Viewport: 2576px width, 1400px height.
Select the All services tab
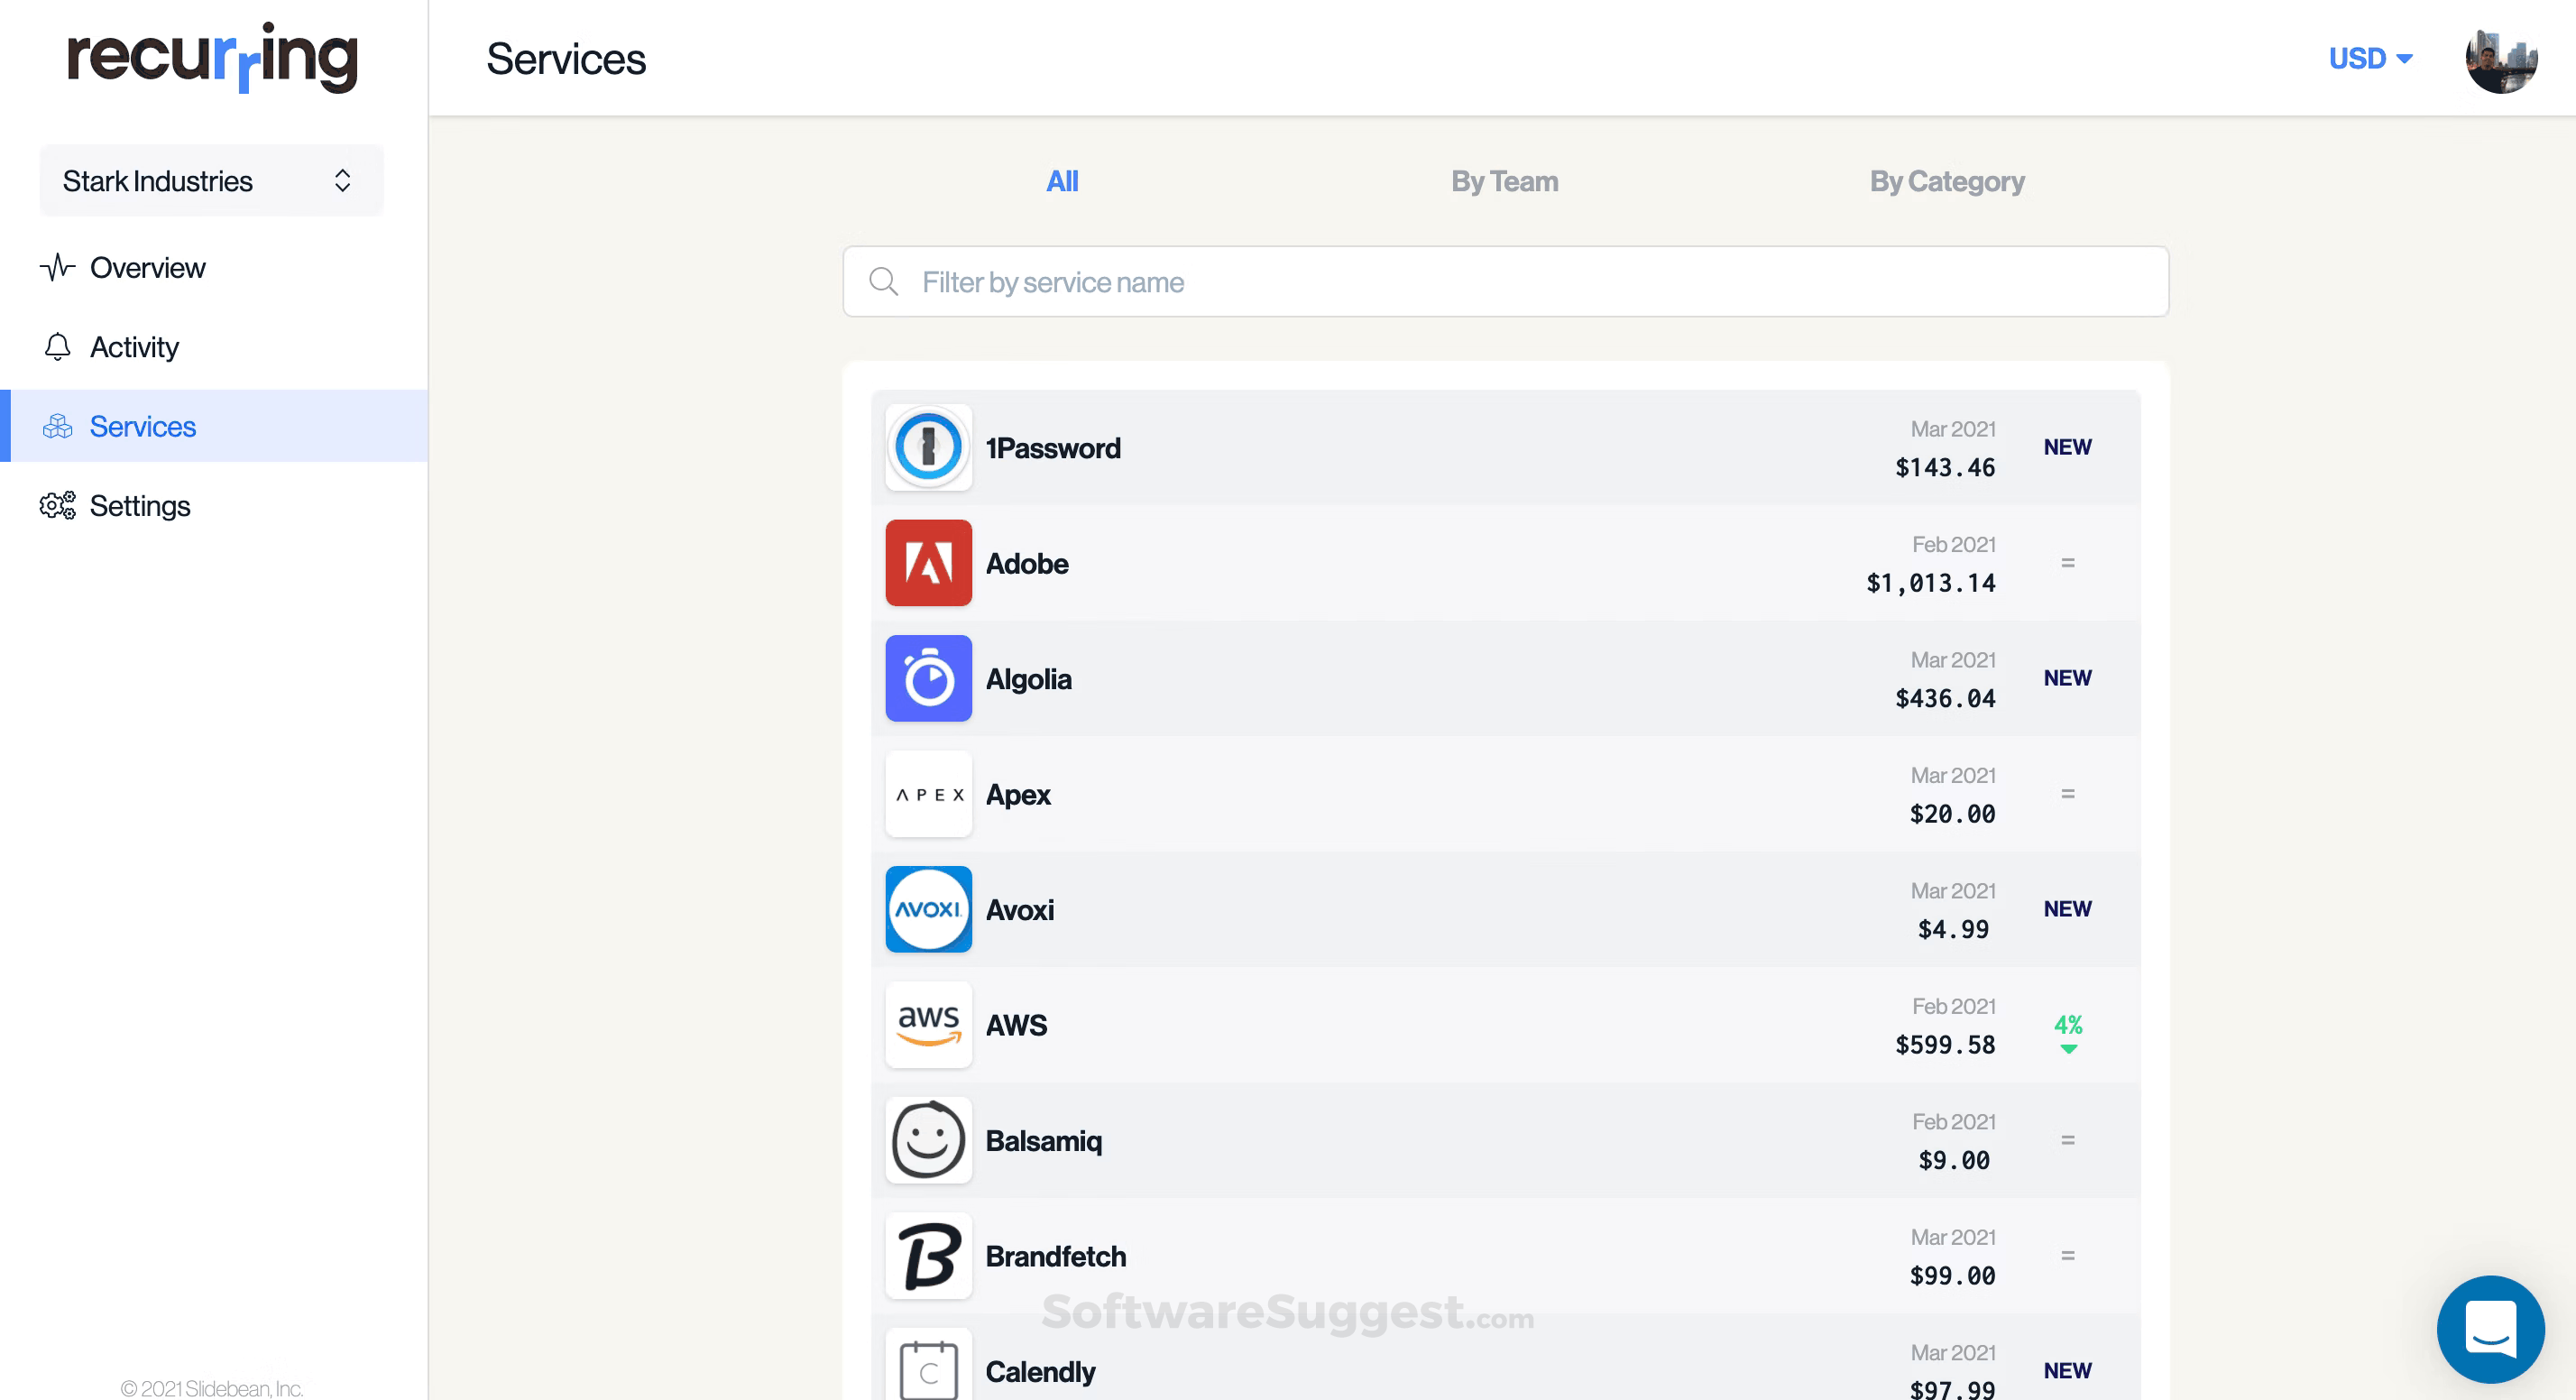pos(1062,181)
